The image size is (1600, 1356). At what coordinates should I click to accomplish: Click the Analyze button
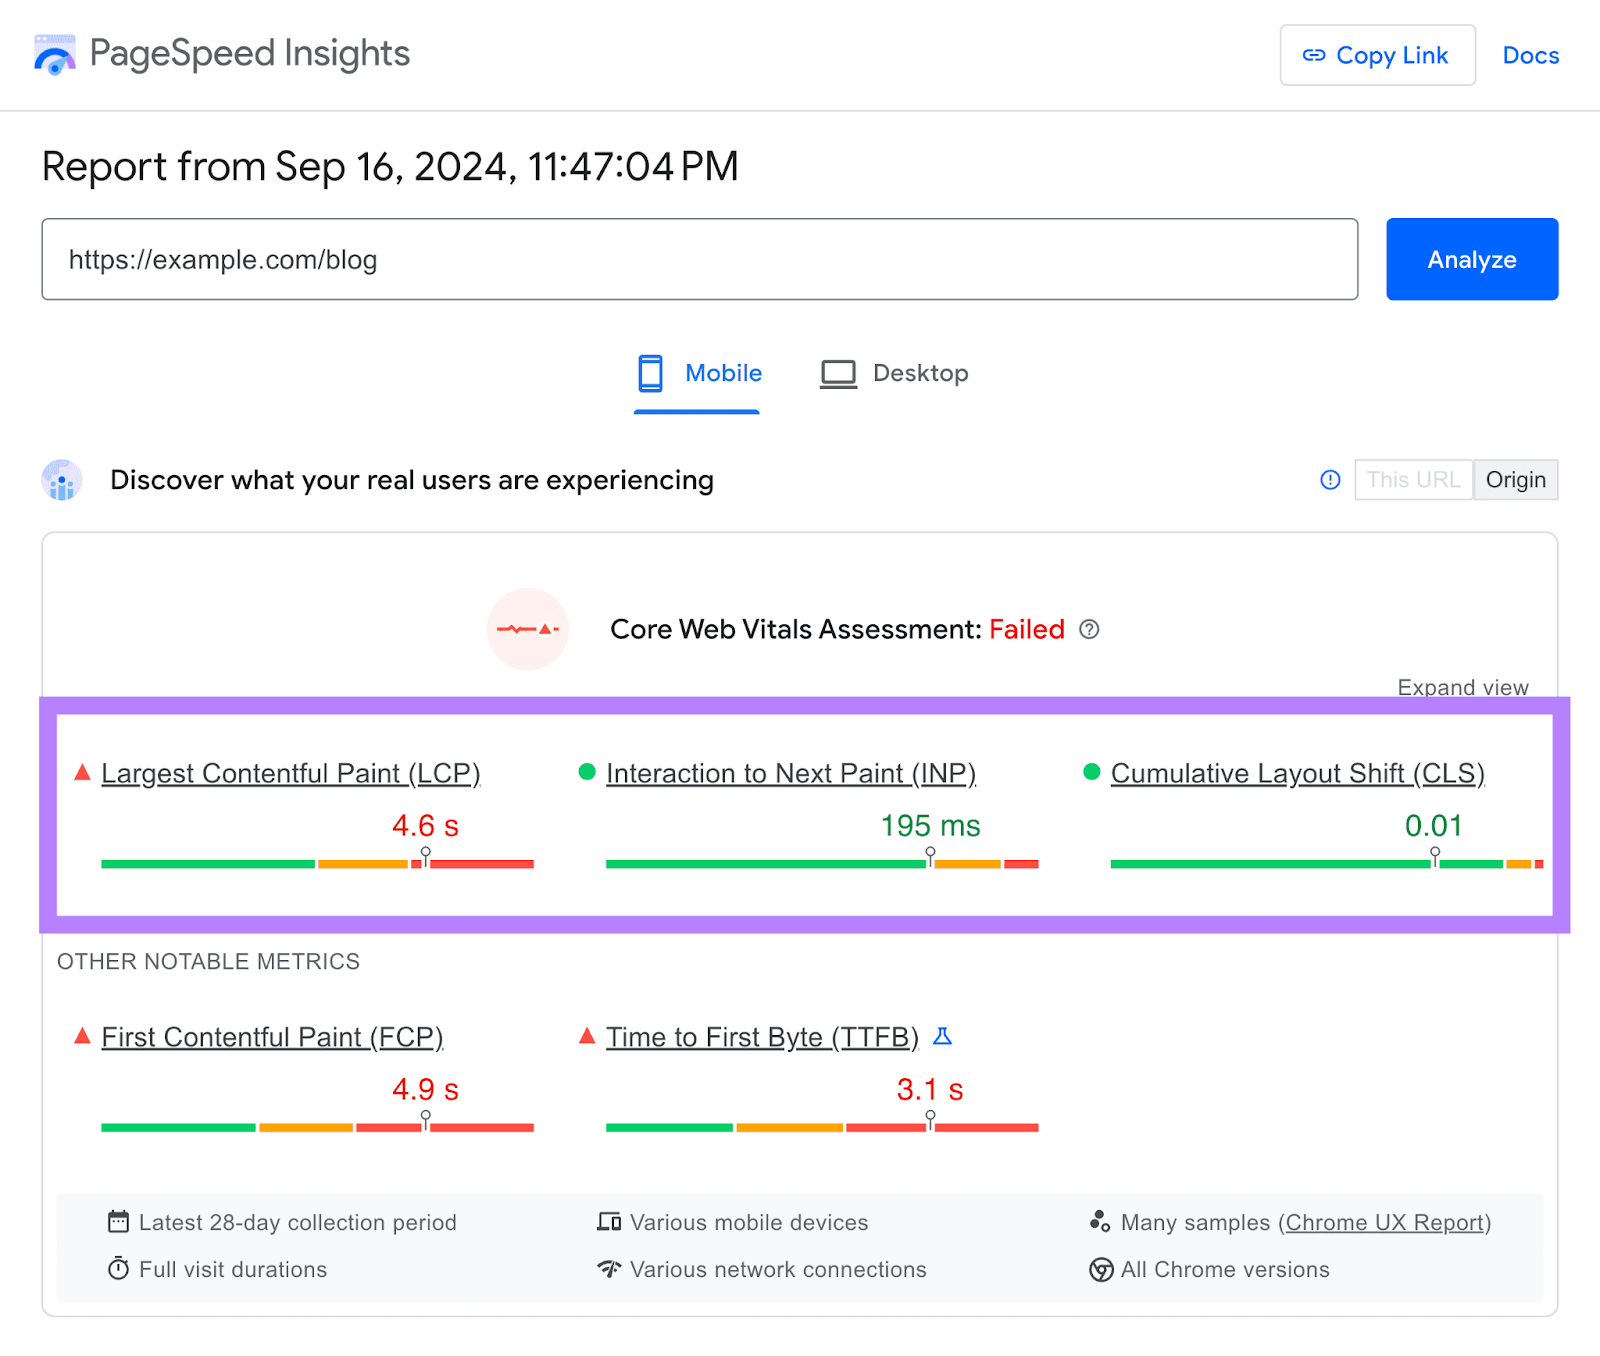1471,259
